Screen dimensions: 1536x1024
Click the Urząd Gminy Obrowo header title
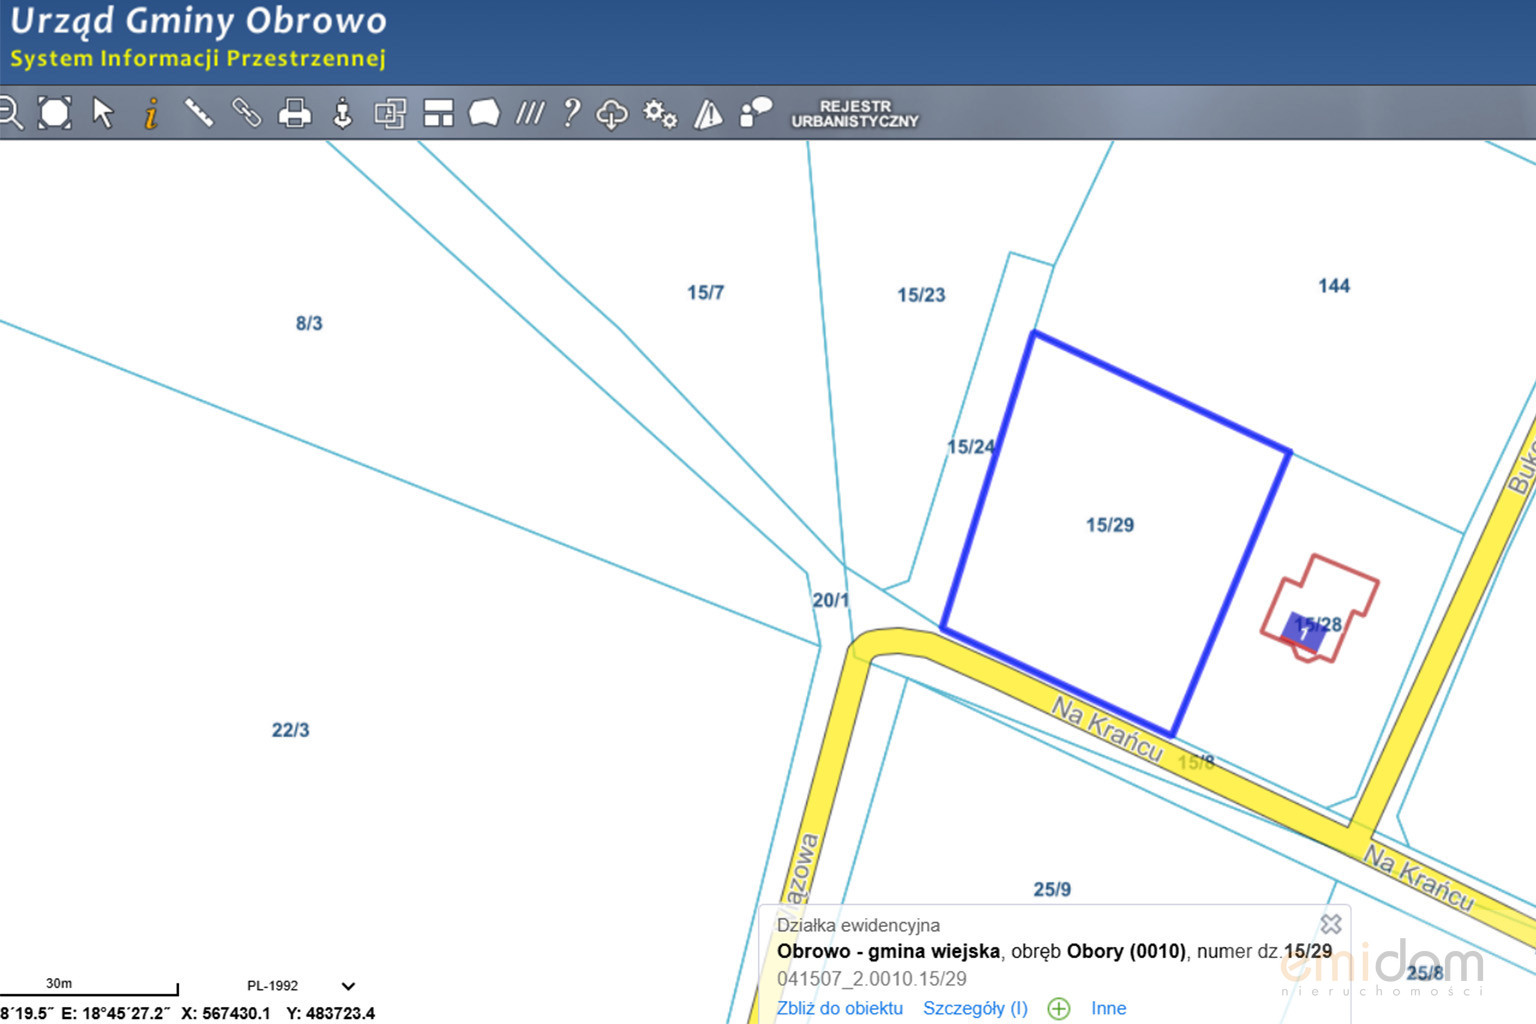point(198,21)
